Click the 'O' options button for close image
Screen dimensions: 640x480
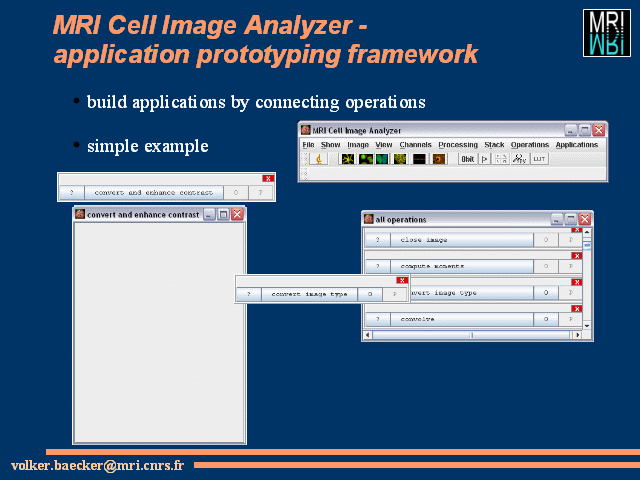[546, 240]
